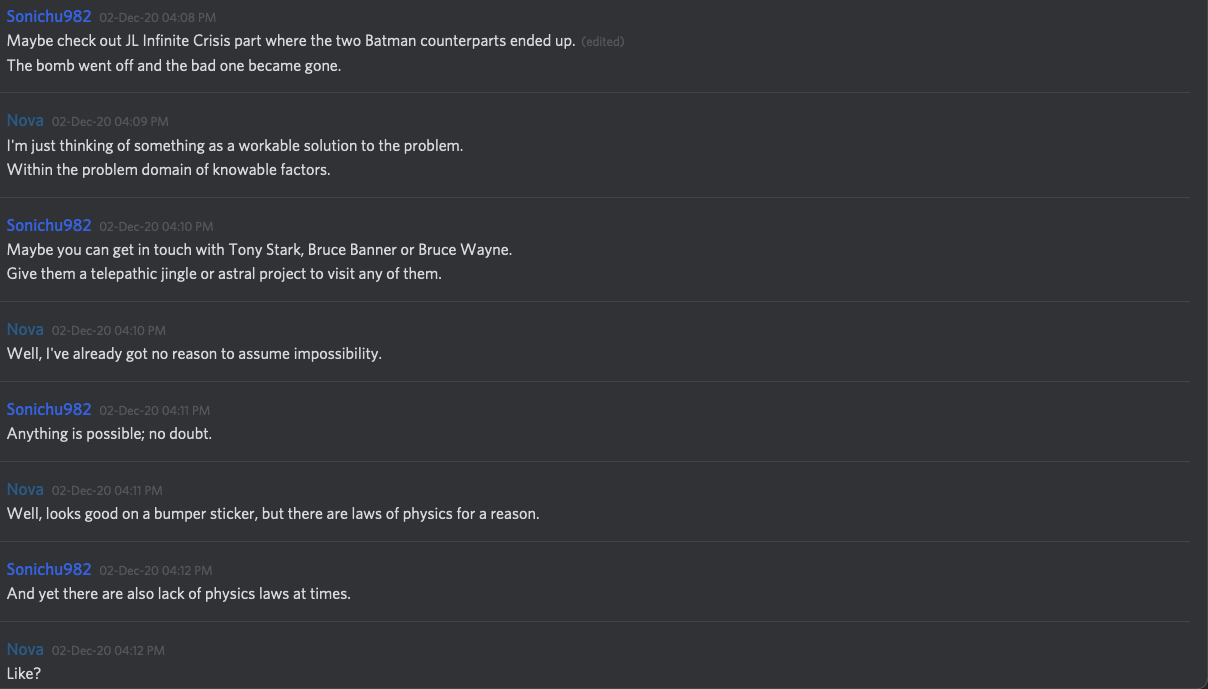Click Sonichu982 username on the 04:12 PM message
The height and width of the screenshot is (689, 1208).
tap(49, 569)
